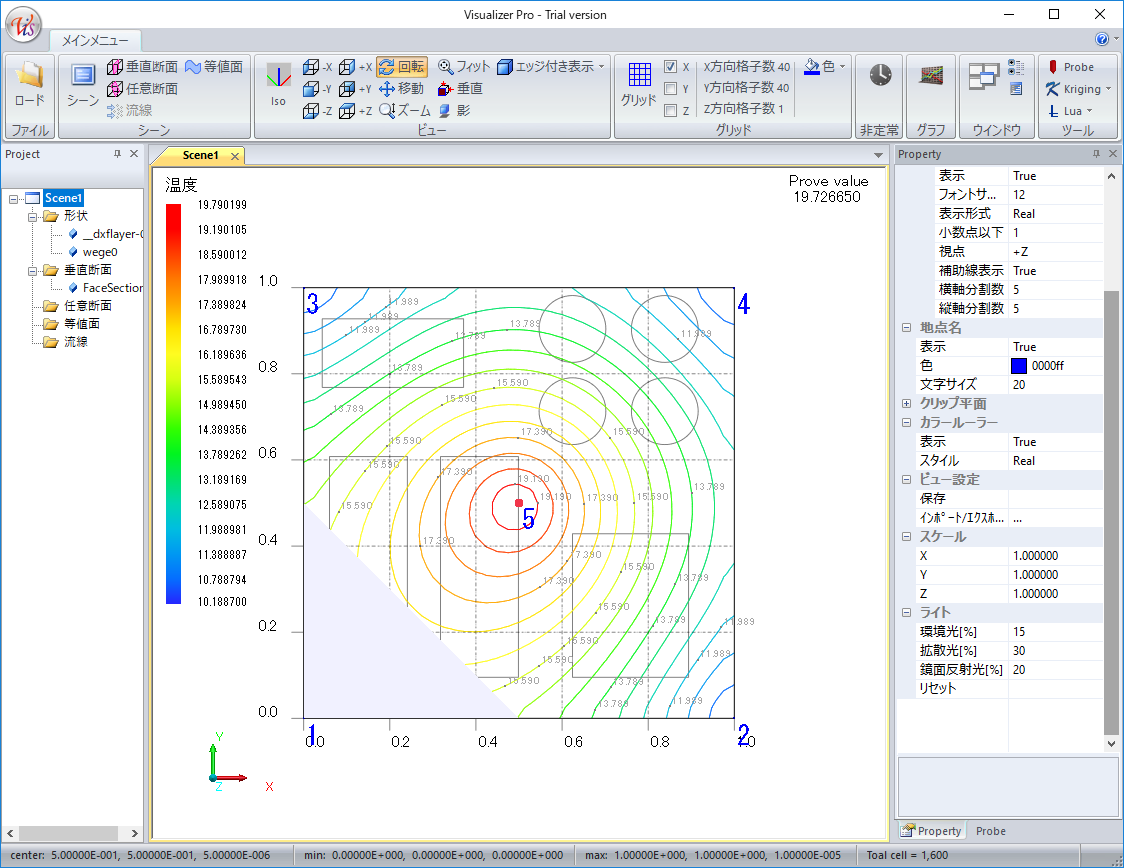The height and width of the screenshot is (868, 1124).
Task: Expand the クリップ平面 property section
Action: tap(906, 404)
